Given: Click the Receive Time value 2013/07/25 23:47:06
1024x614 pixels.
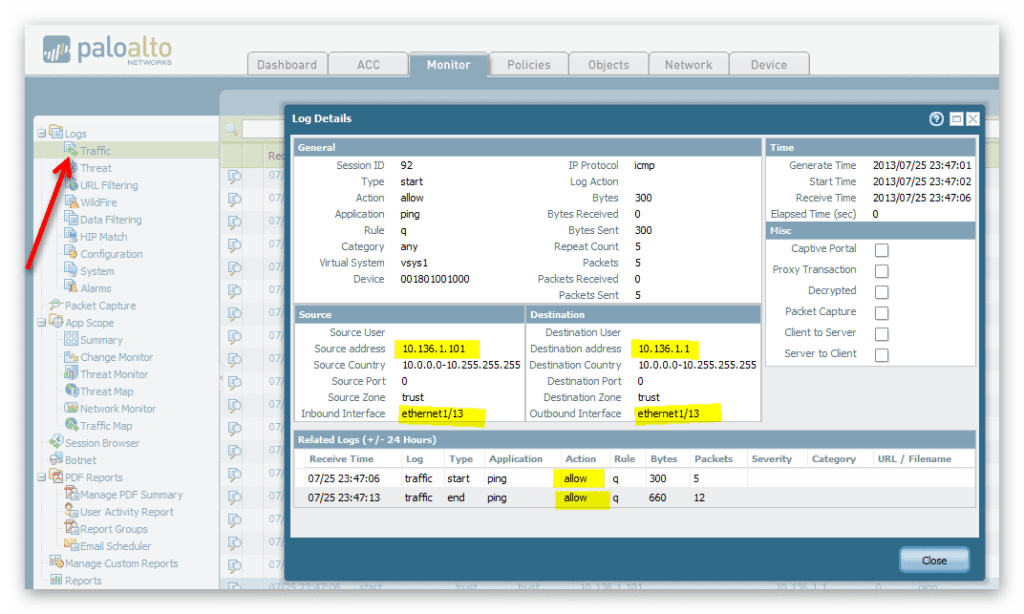Looking at the screenshot, I should [x=921, y=198].
